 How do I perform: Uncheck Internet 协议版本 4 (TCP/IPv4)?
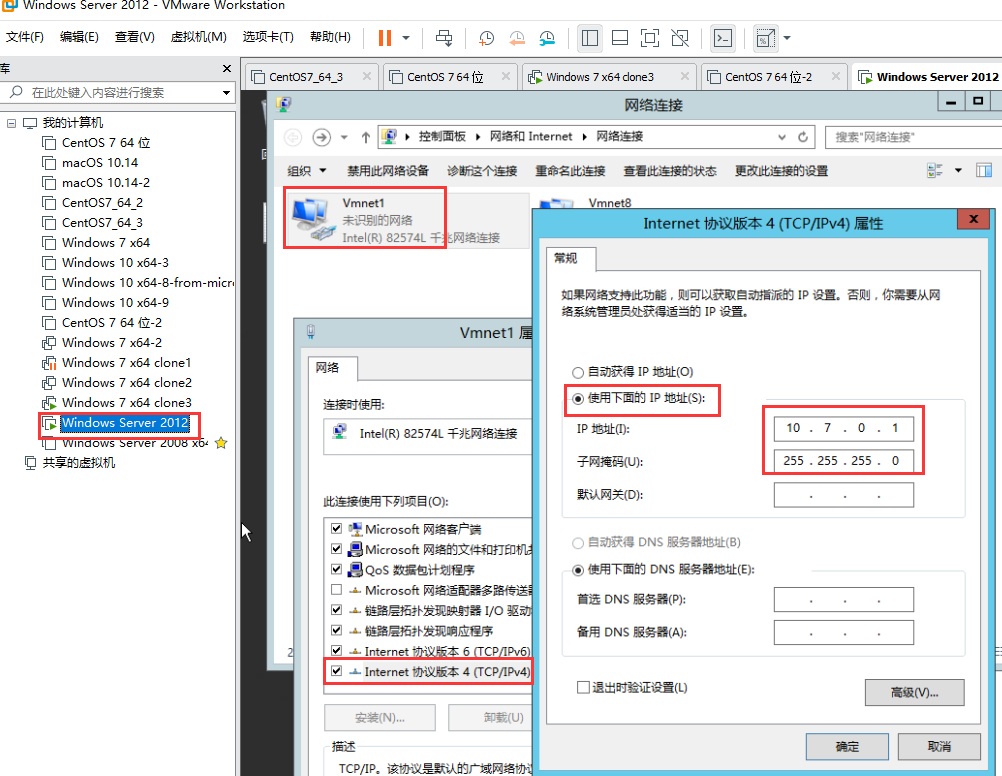coord(337,671)
